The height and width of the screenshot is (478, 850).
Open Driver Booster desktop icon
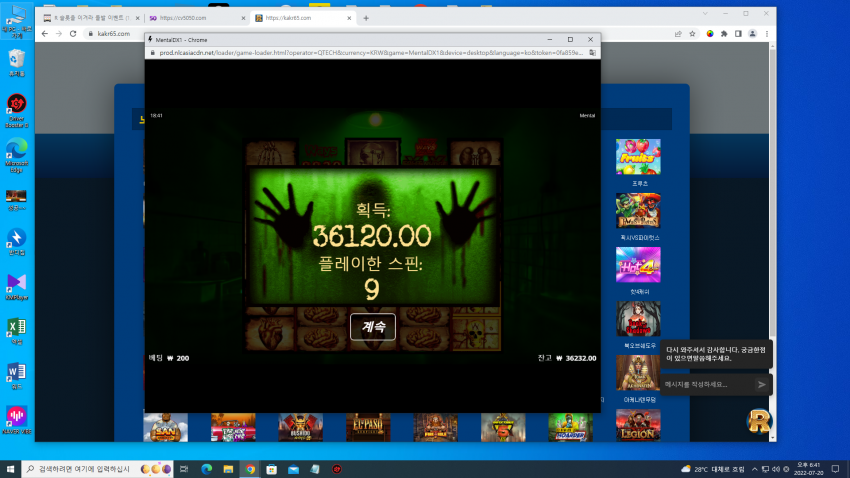16,111
